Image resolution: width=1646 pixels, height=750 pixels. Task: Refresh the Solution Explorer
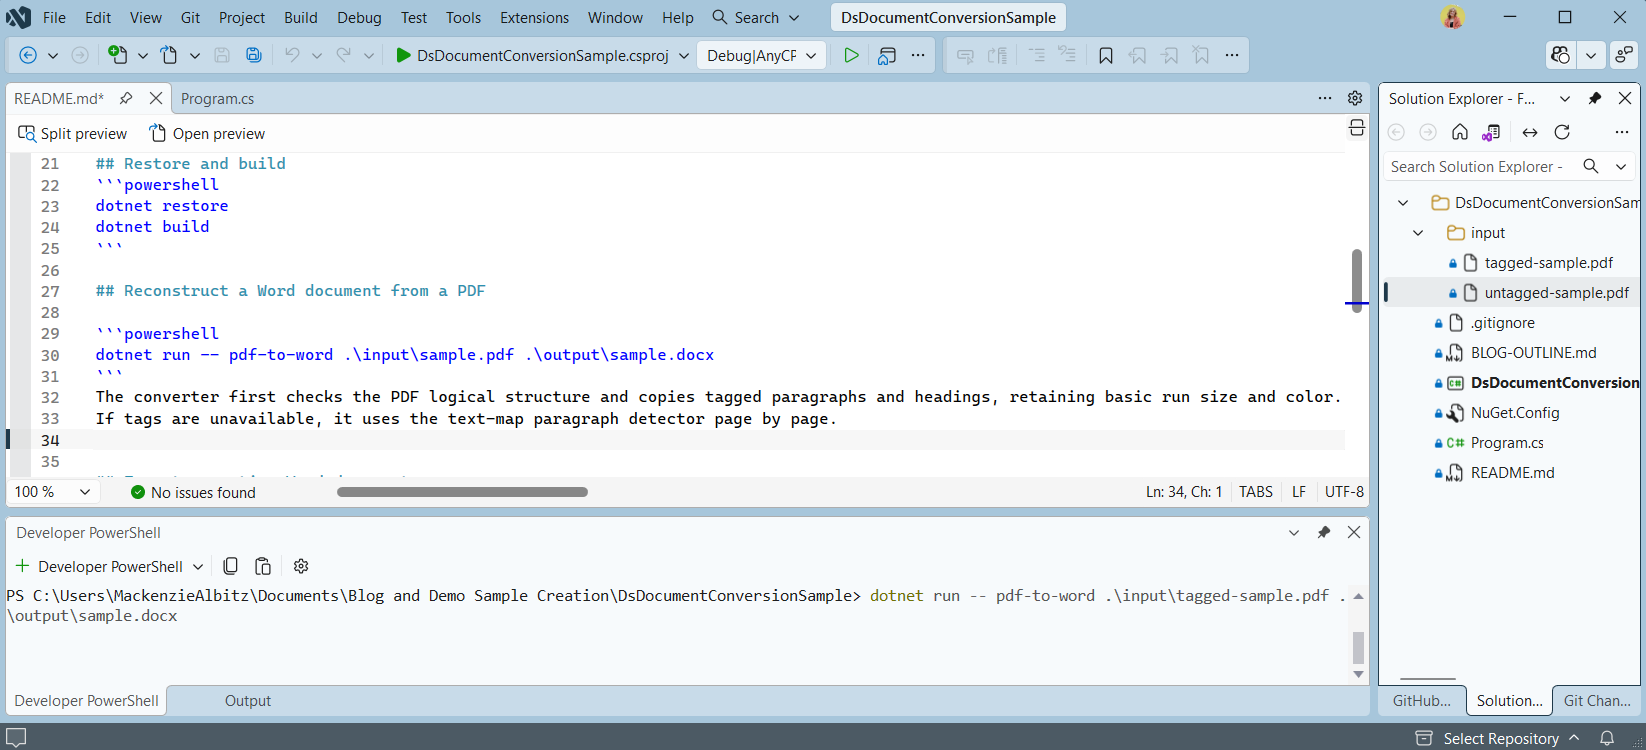coord(1562,132)
